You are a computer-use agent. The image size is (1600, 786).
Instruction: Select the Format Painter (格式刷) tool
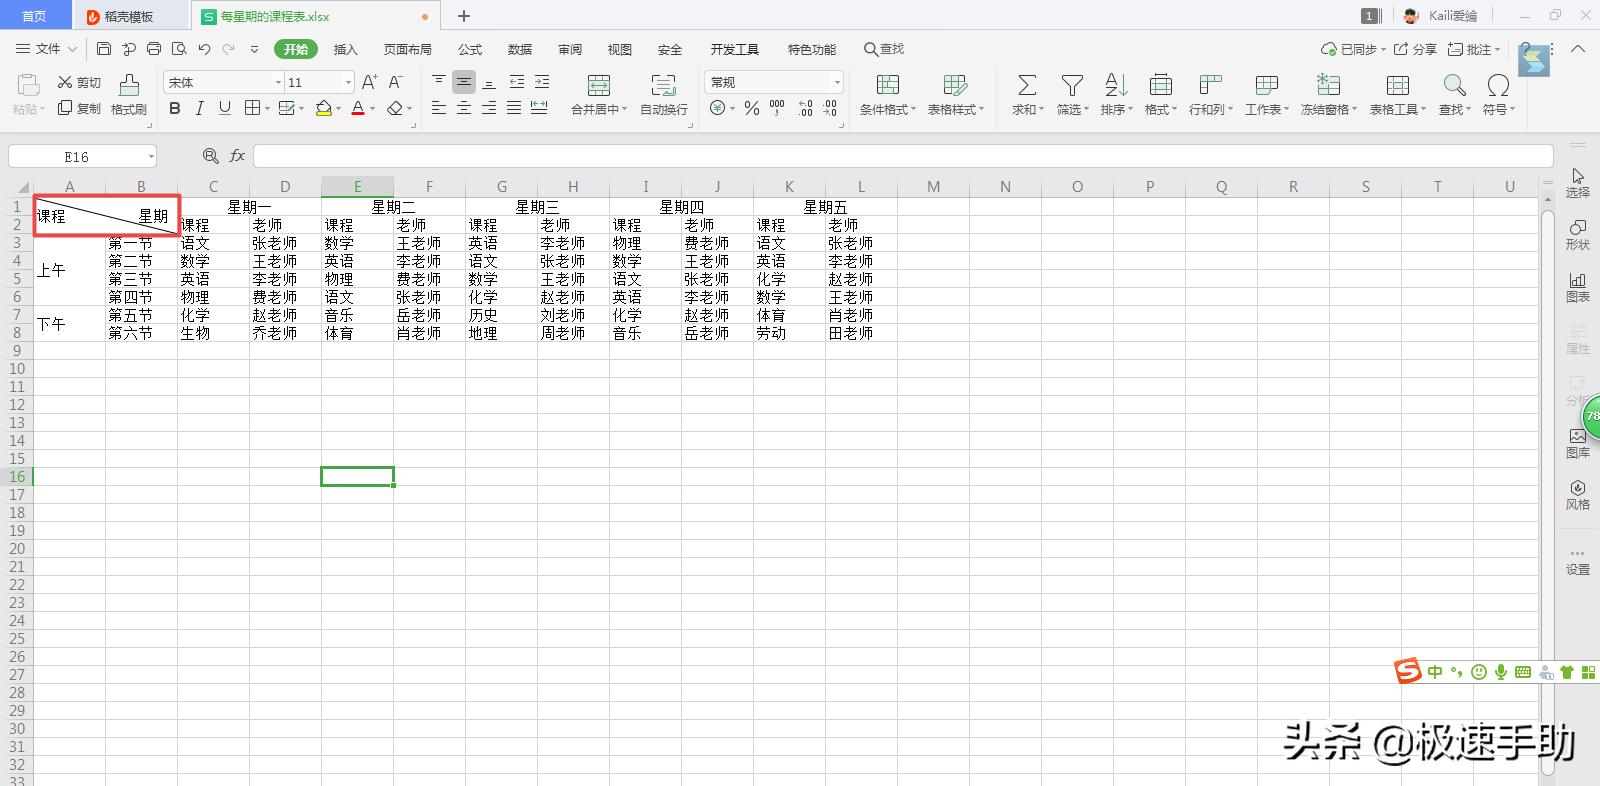[129, 95]
